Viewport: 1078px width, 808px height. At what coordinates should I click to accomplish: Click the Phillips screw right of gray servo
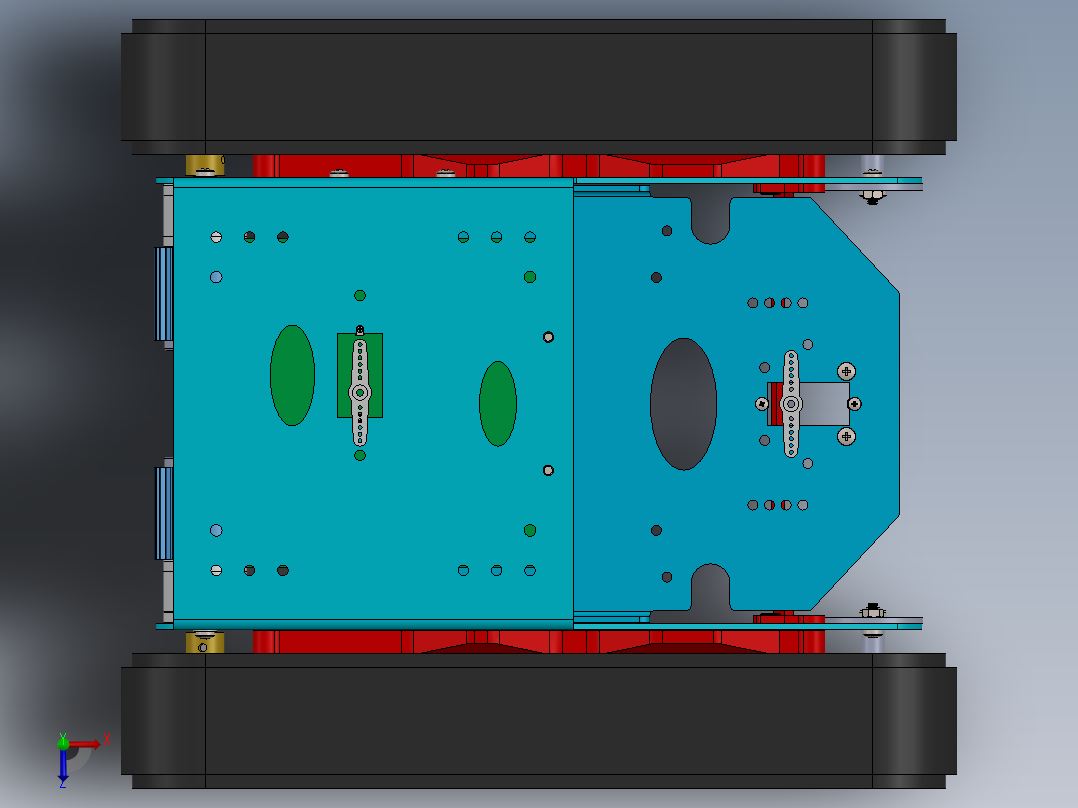click(x=854, y=404)
